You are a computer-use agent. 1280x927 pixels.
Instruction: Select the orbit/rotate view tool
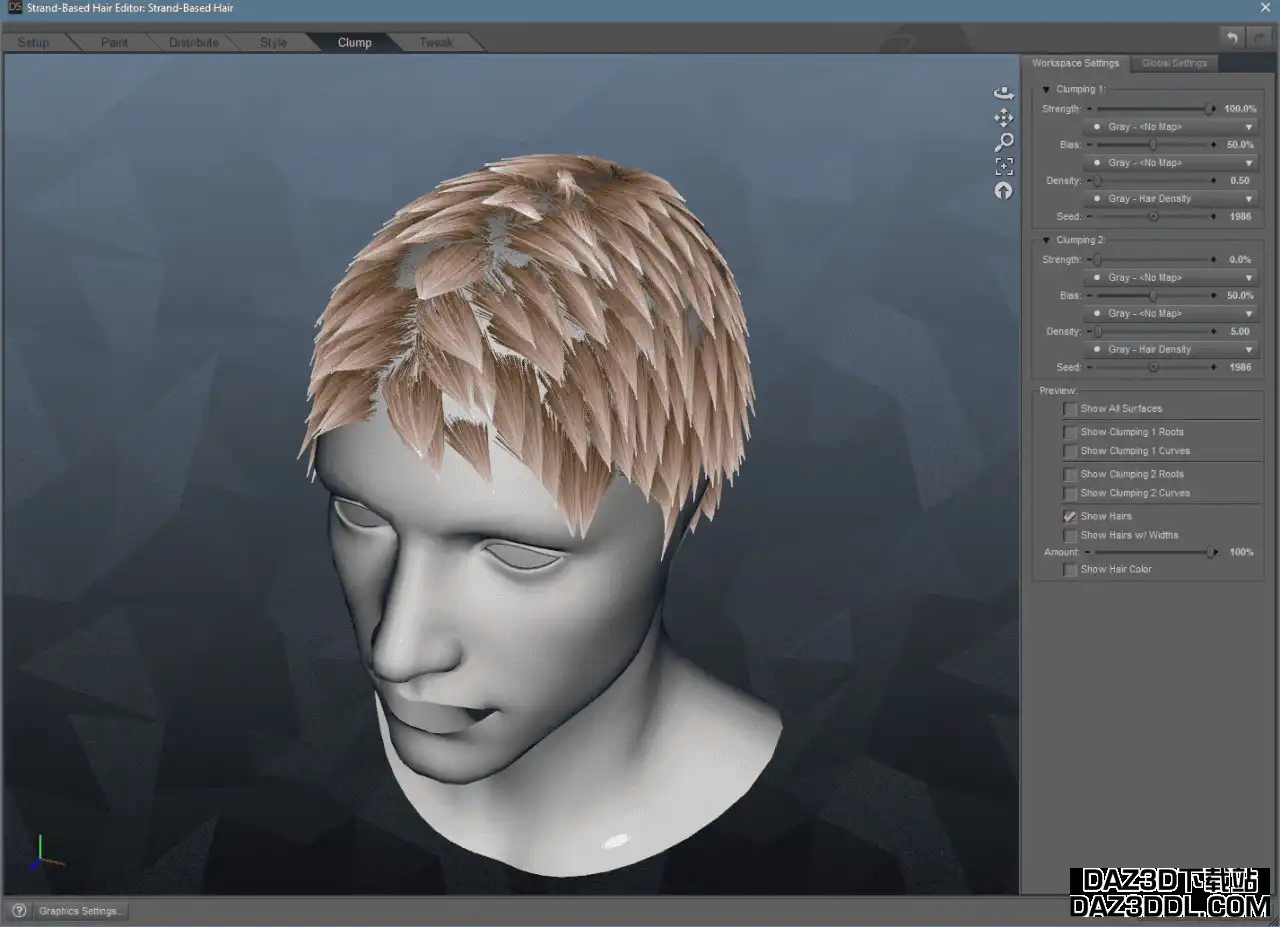click(x=1004, y=93)
